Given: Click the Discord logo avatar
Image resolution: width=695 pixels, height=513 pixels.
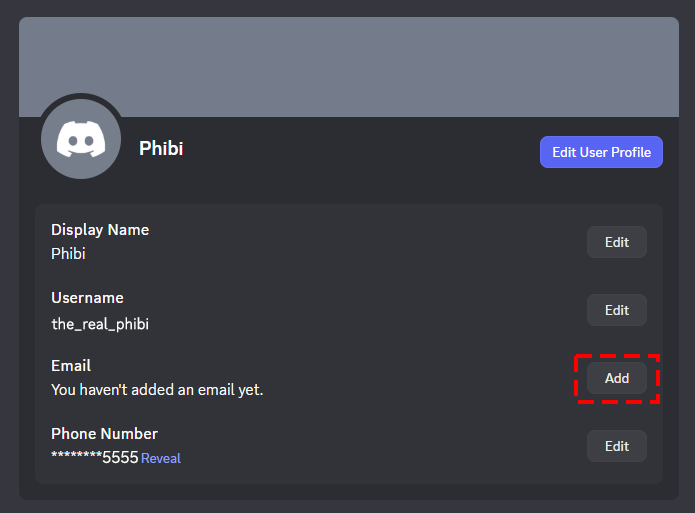Looking at the screenshot, I should 81,139.
